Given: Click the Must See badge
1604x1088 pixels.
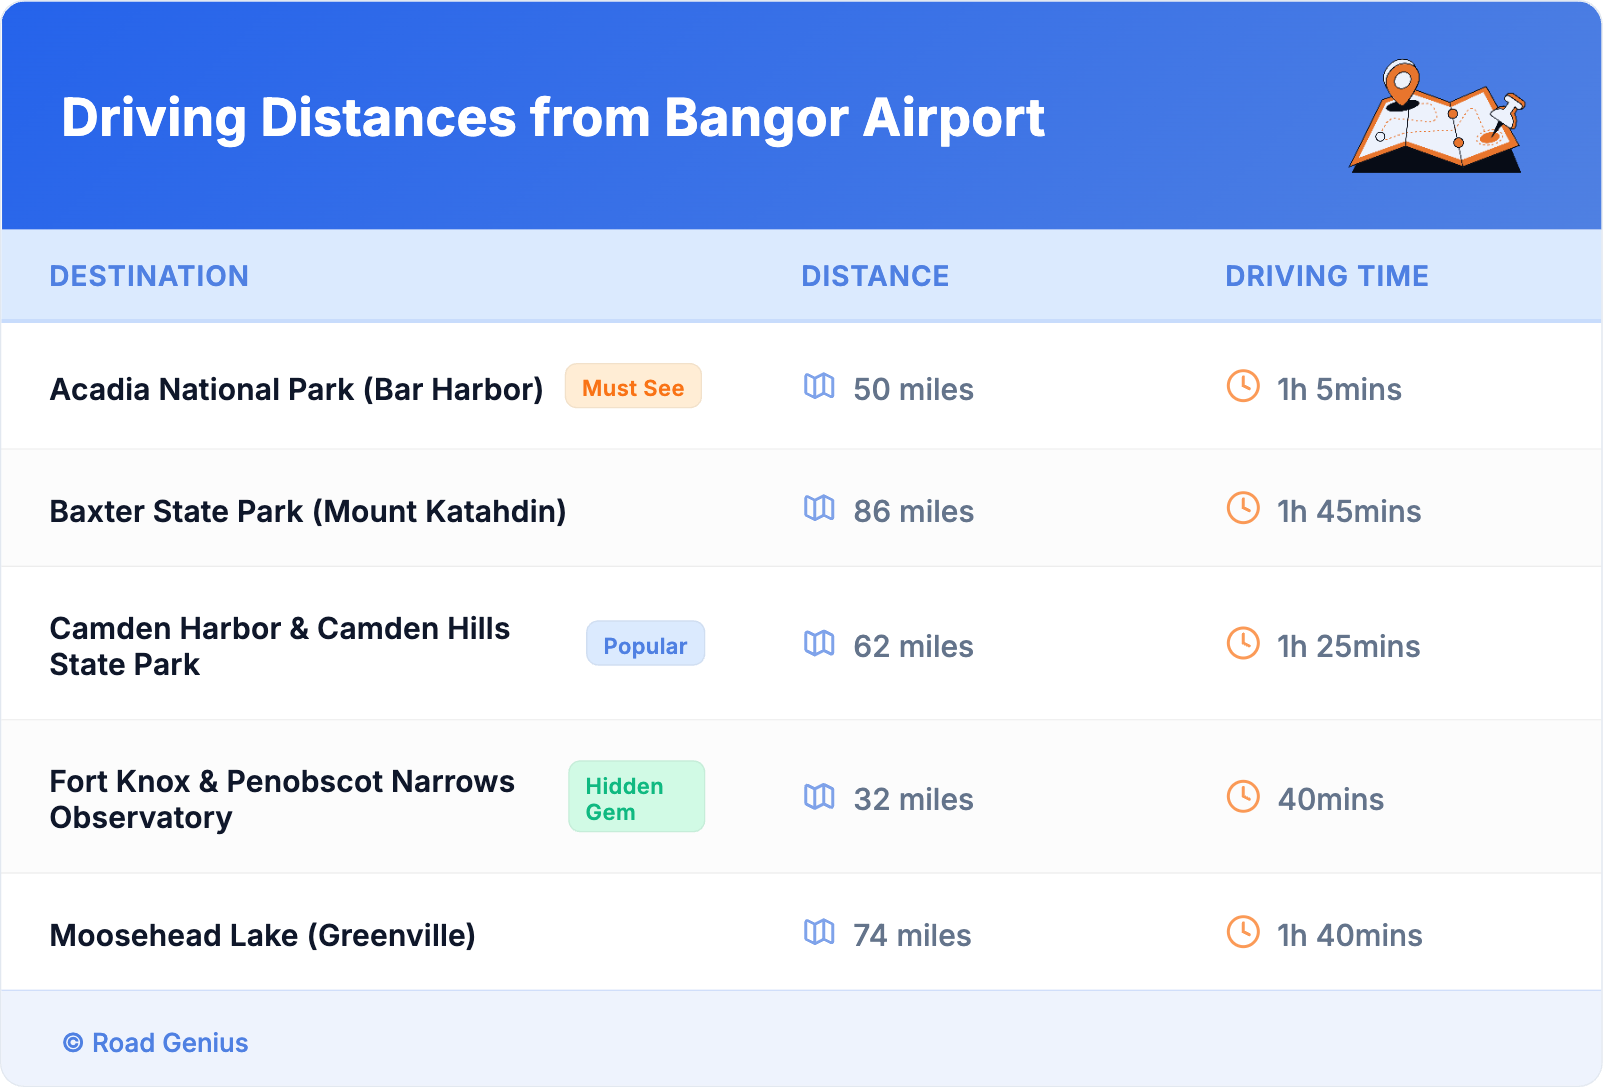Looking at the screenshot, I should pyautogui.click(x=633, y=387).
